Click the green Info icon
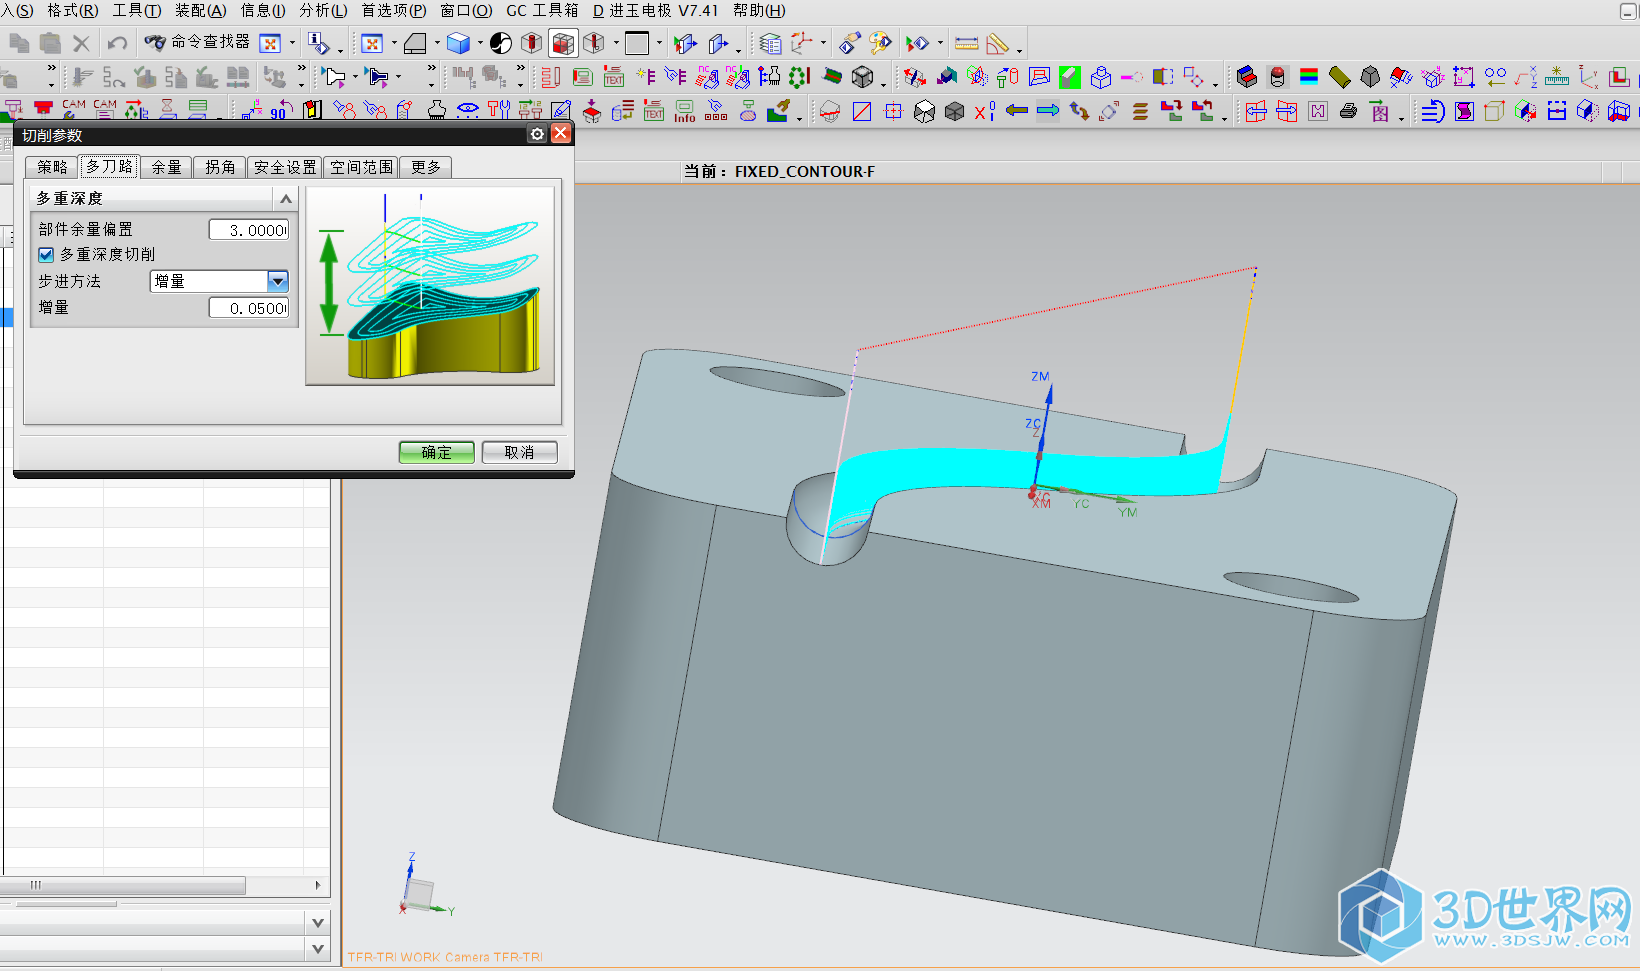This screenshot has width=1640, height=971. click(x=685, y=110)
